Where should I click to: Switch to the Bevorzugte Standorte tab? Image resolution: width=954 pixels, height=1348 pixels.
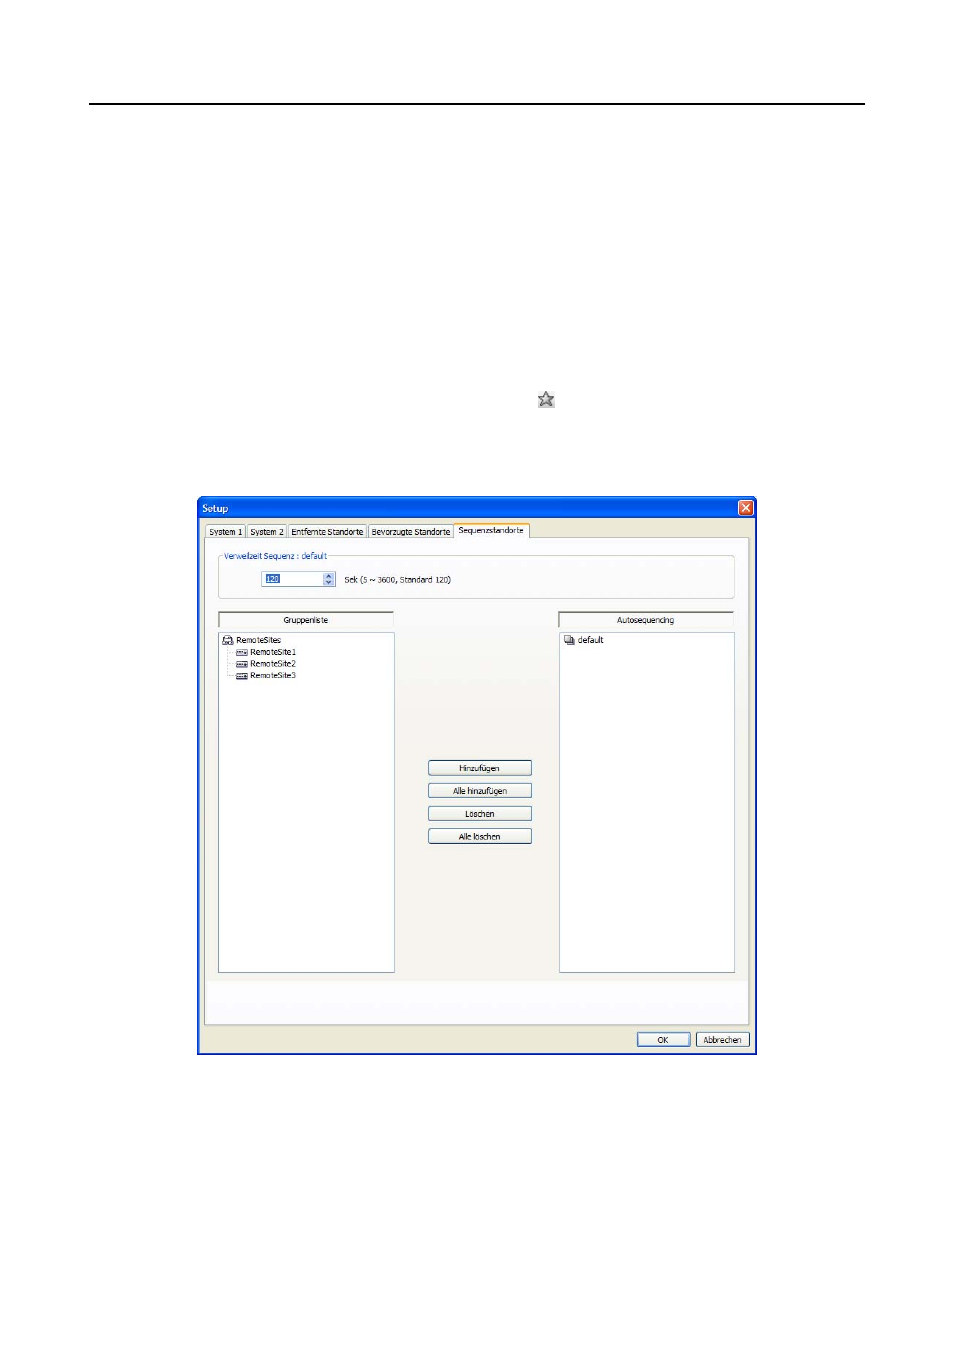pos(411,532)
